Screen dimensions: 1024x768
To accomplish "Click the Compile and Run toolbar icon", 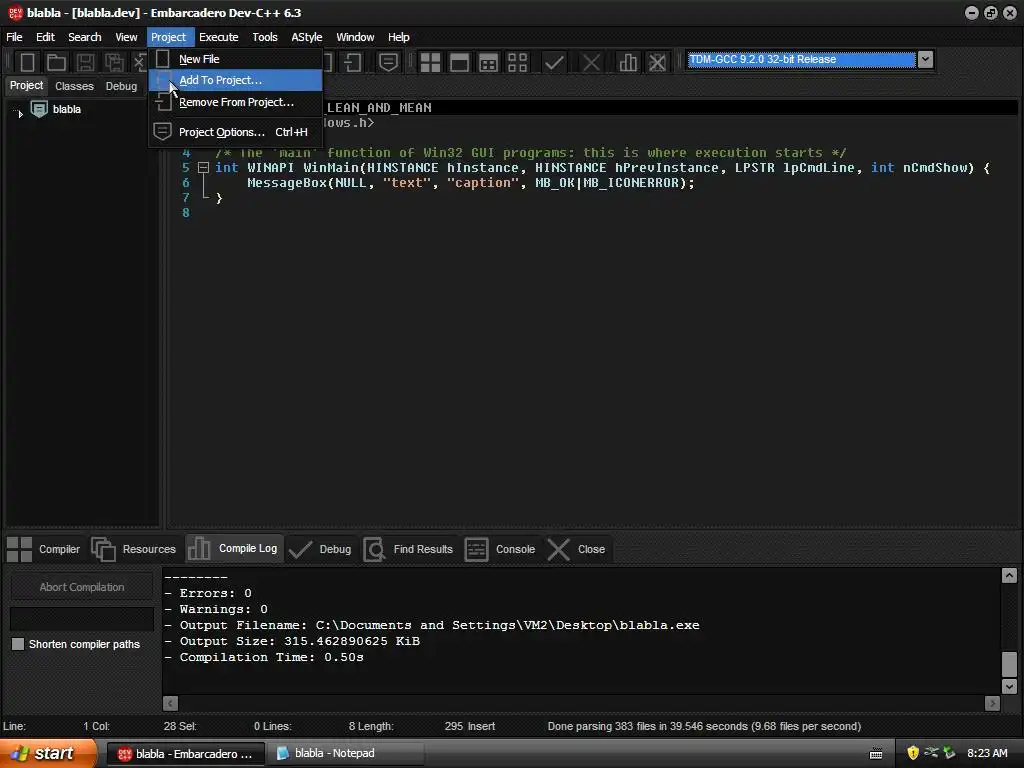I will tap(488, 63).
